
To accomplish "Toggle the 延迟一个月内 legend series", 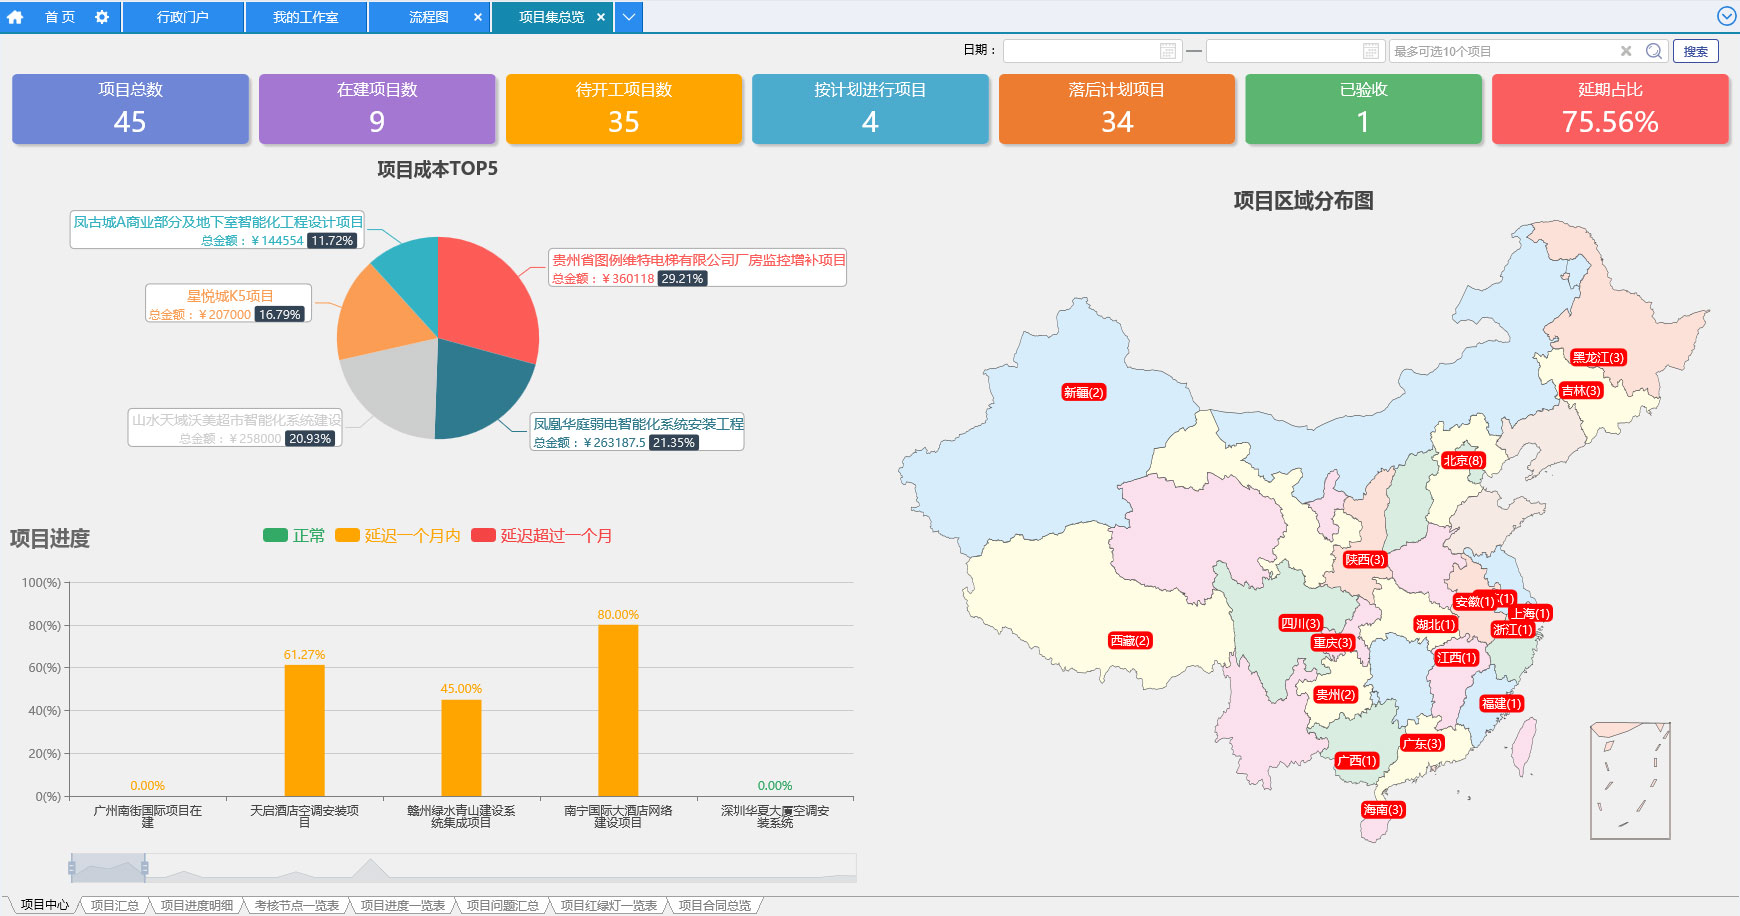I will click(398, 536).
